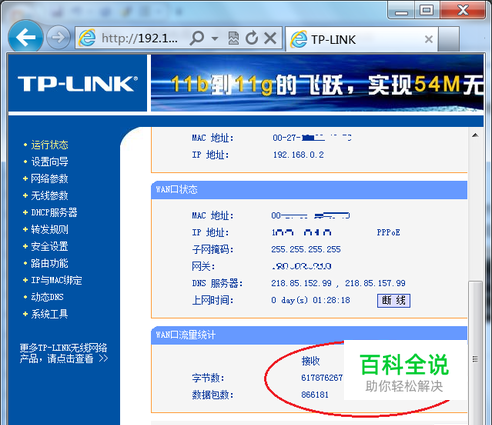Open 动态DNS menu item
This screenshot has height=425, width=492.
tap(47, 297)
